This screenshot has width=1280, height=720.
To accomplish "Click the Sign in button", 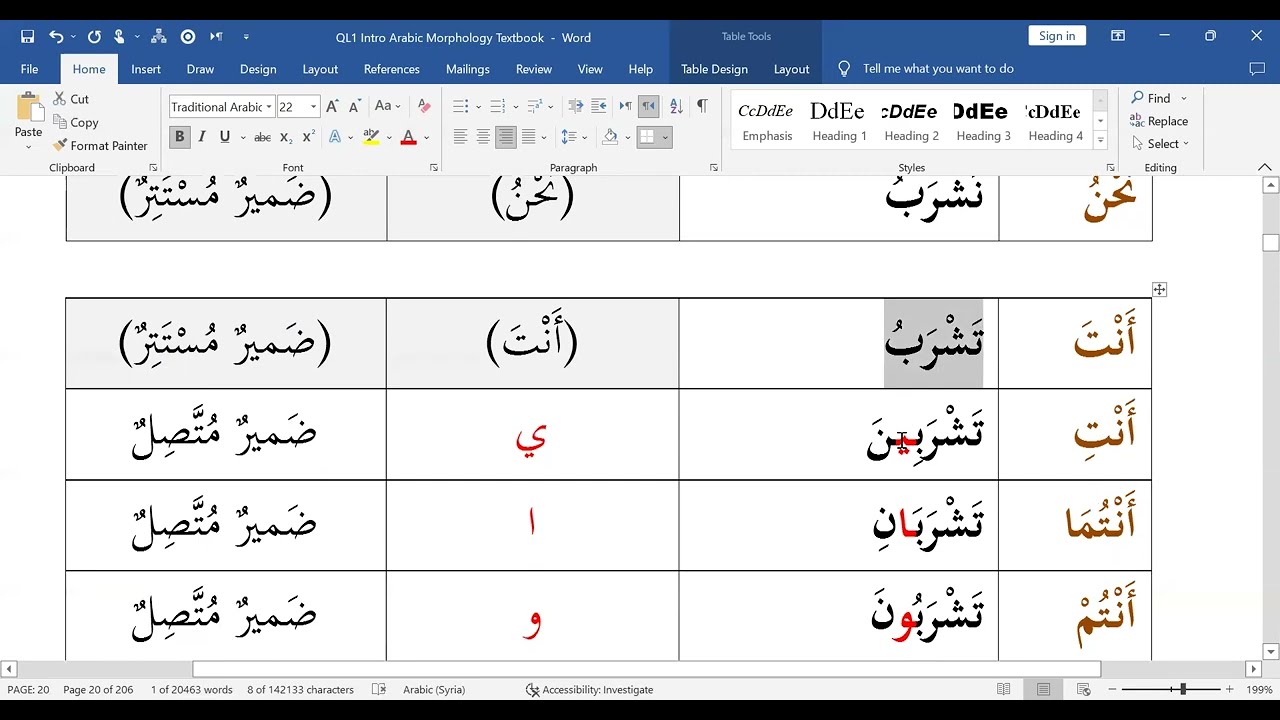I will tap(1057, 36).
